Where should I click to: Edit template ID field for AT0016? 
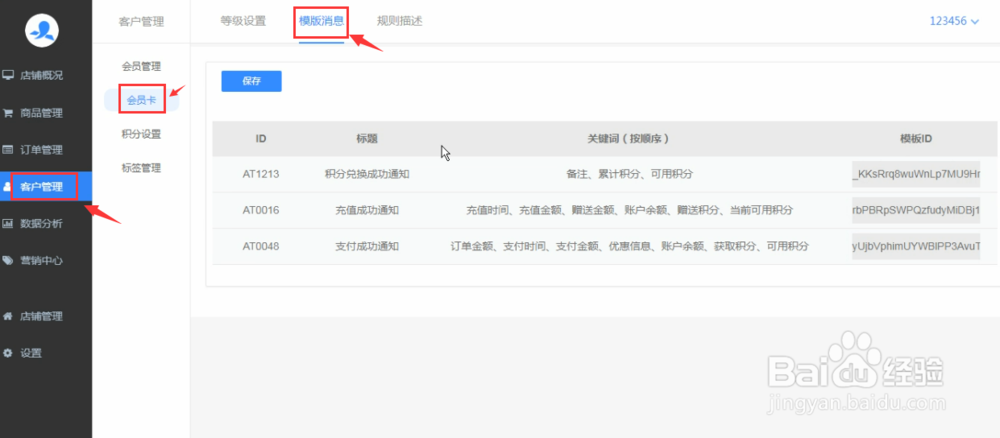click(916, 210)
